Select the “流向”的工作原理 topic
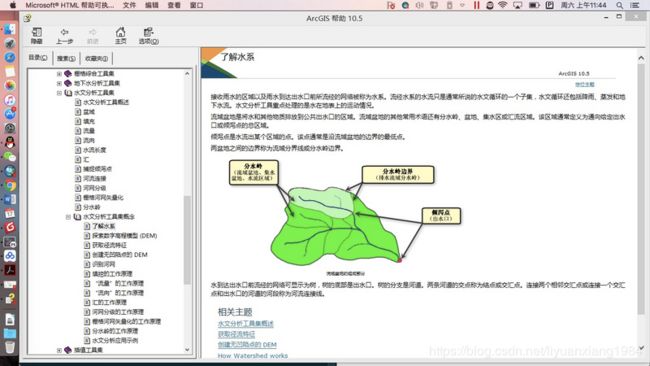650x366 pixels. [119, 293]
